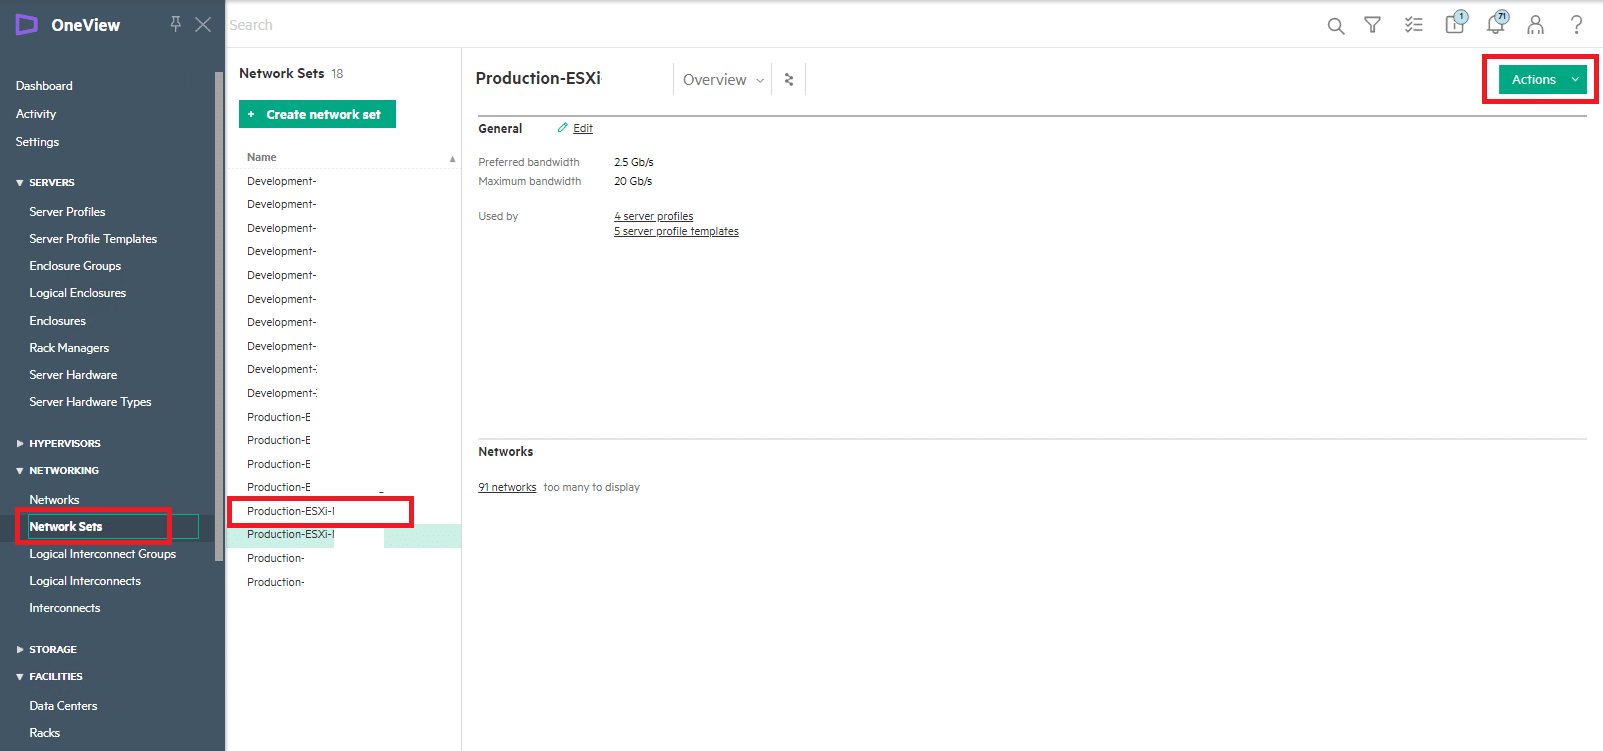Click the 20 Gb/s maximum bandwidth value
Viewport: 1603px width, 751px height.
(632, 181)
